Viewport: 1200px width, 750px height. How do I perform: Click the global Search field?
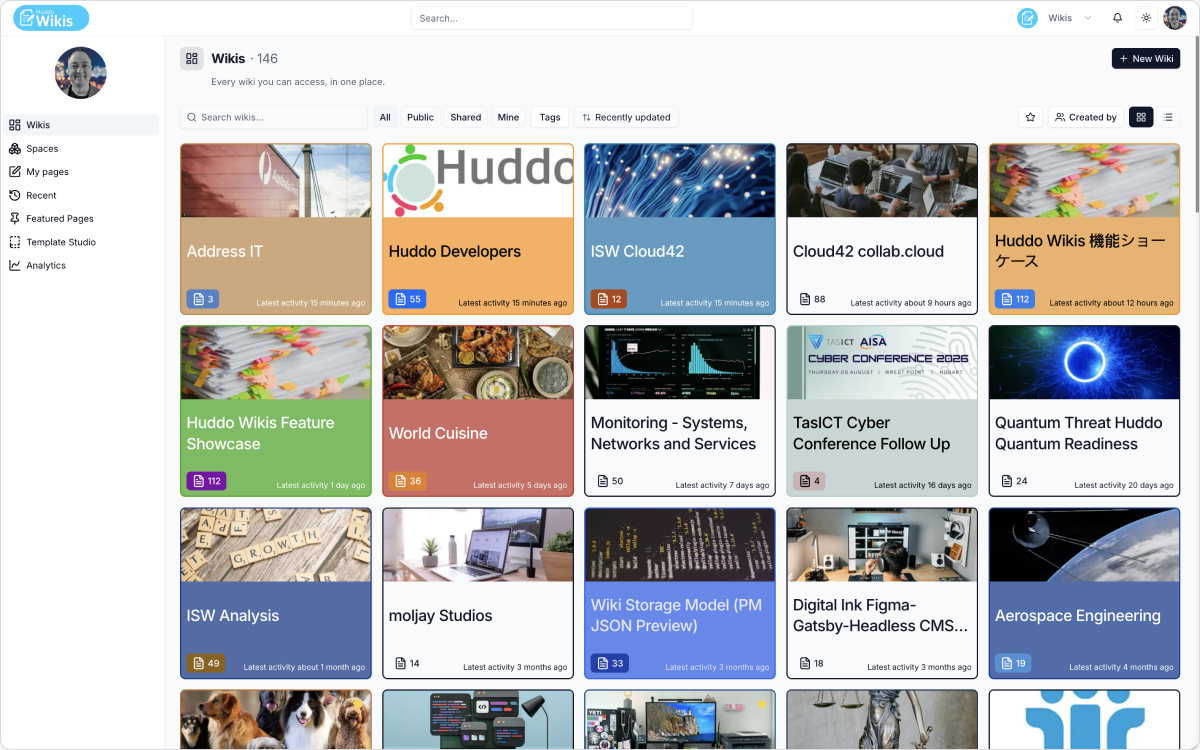[x=552, y=18]
